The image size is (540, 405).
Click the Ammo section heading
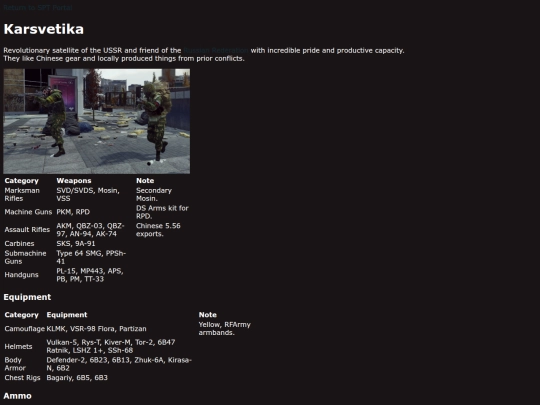[x=18, y=396]
